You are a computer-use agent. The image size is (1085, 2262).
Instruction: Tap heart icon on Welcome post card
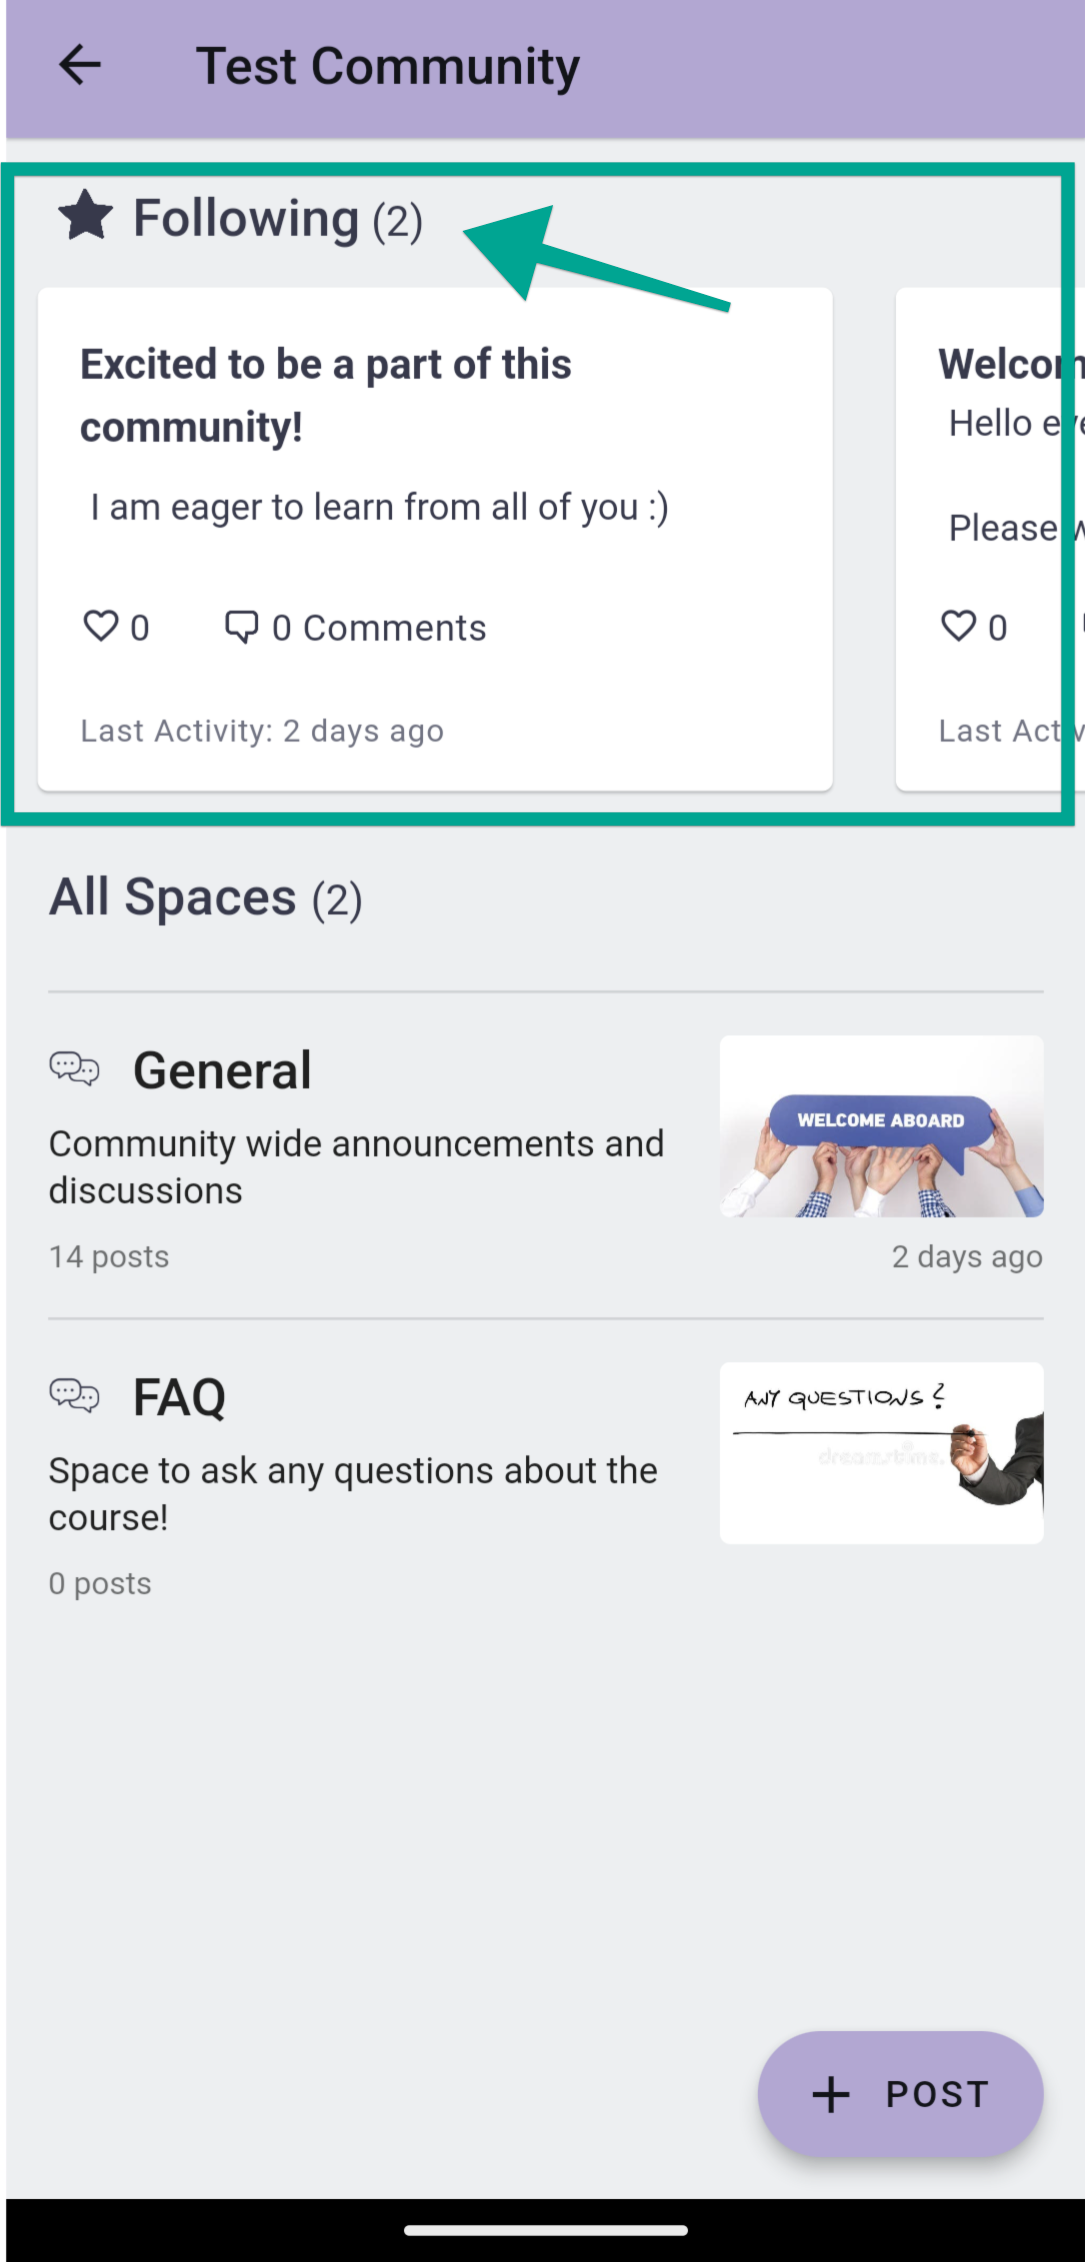point(958,626)
